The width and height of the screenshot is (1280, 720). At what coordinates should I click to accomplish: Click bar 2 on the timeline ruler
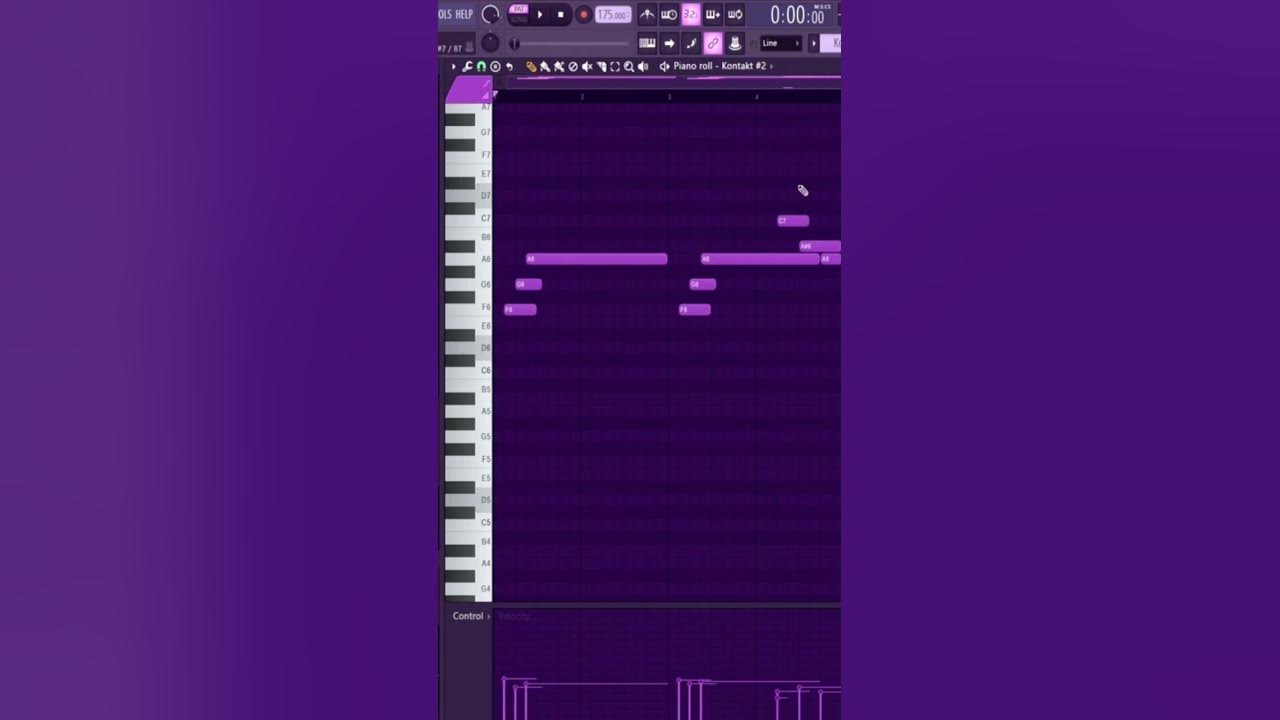pyautogui.click(x=582, y=96)
